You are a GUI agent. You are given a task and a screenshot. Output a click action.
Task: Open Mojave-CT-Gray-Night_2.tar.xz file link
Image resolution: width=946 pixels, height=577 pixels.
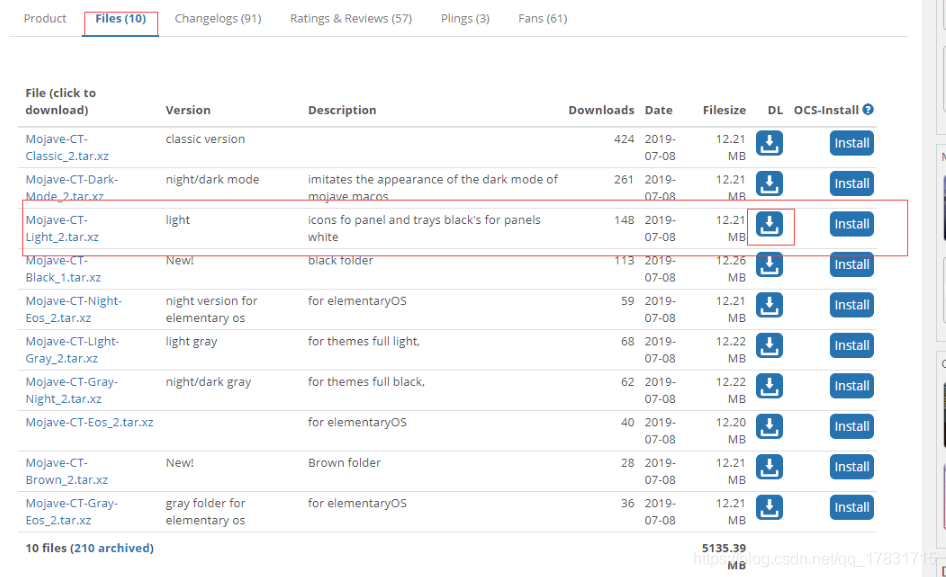[x=72, y=390]
